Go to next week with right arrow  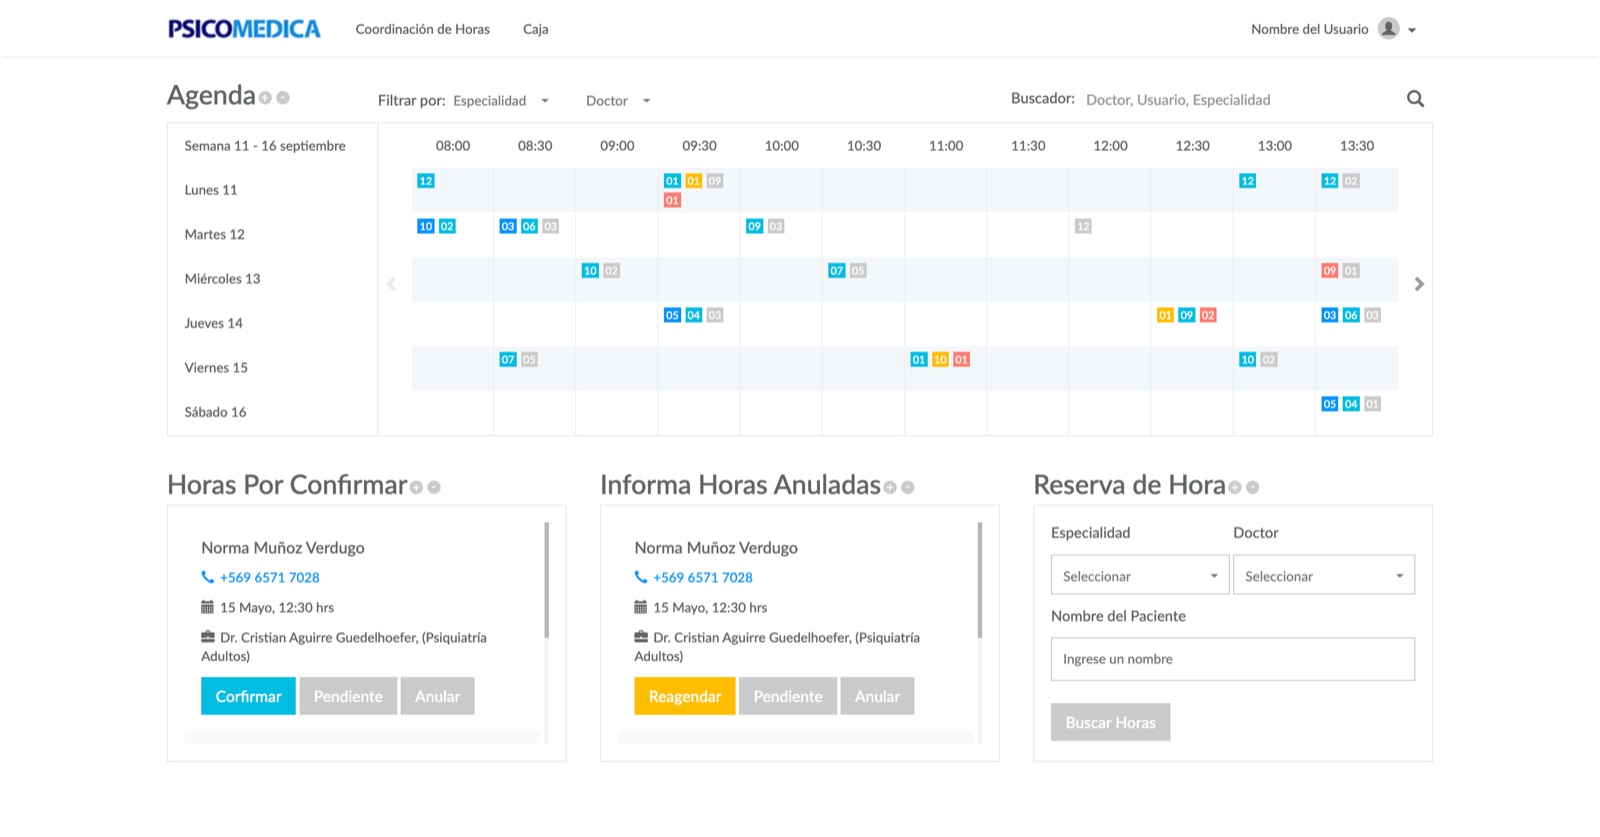1419,284
